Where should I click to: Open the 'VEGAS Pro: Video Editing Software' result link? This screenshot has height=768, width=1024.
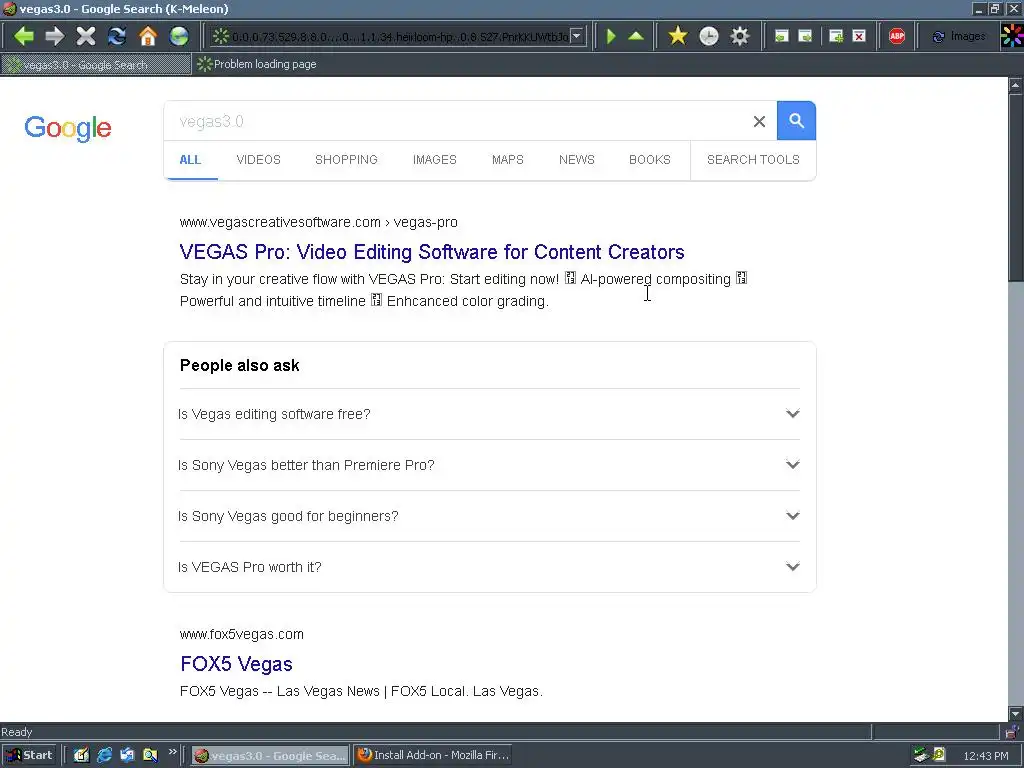pos(432,252)
